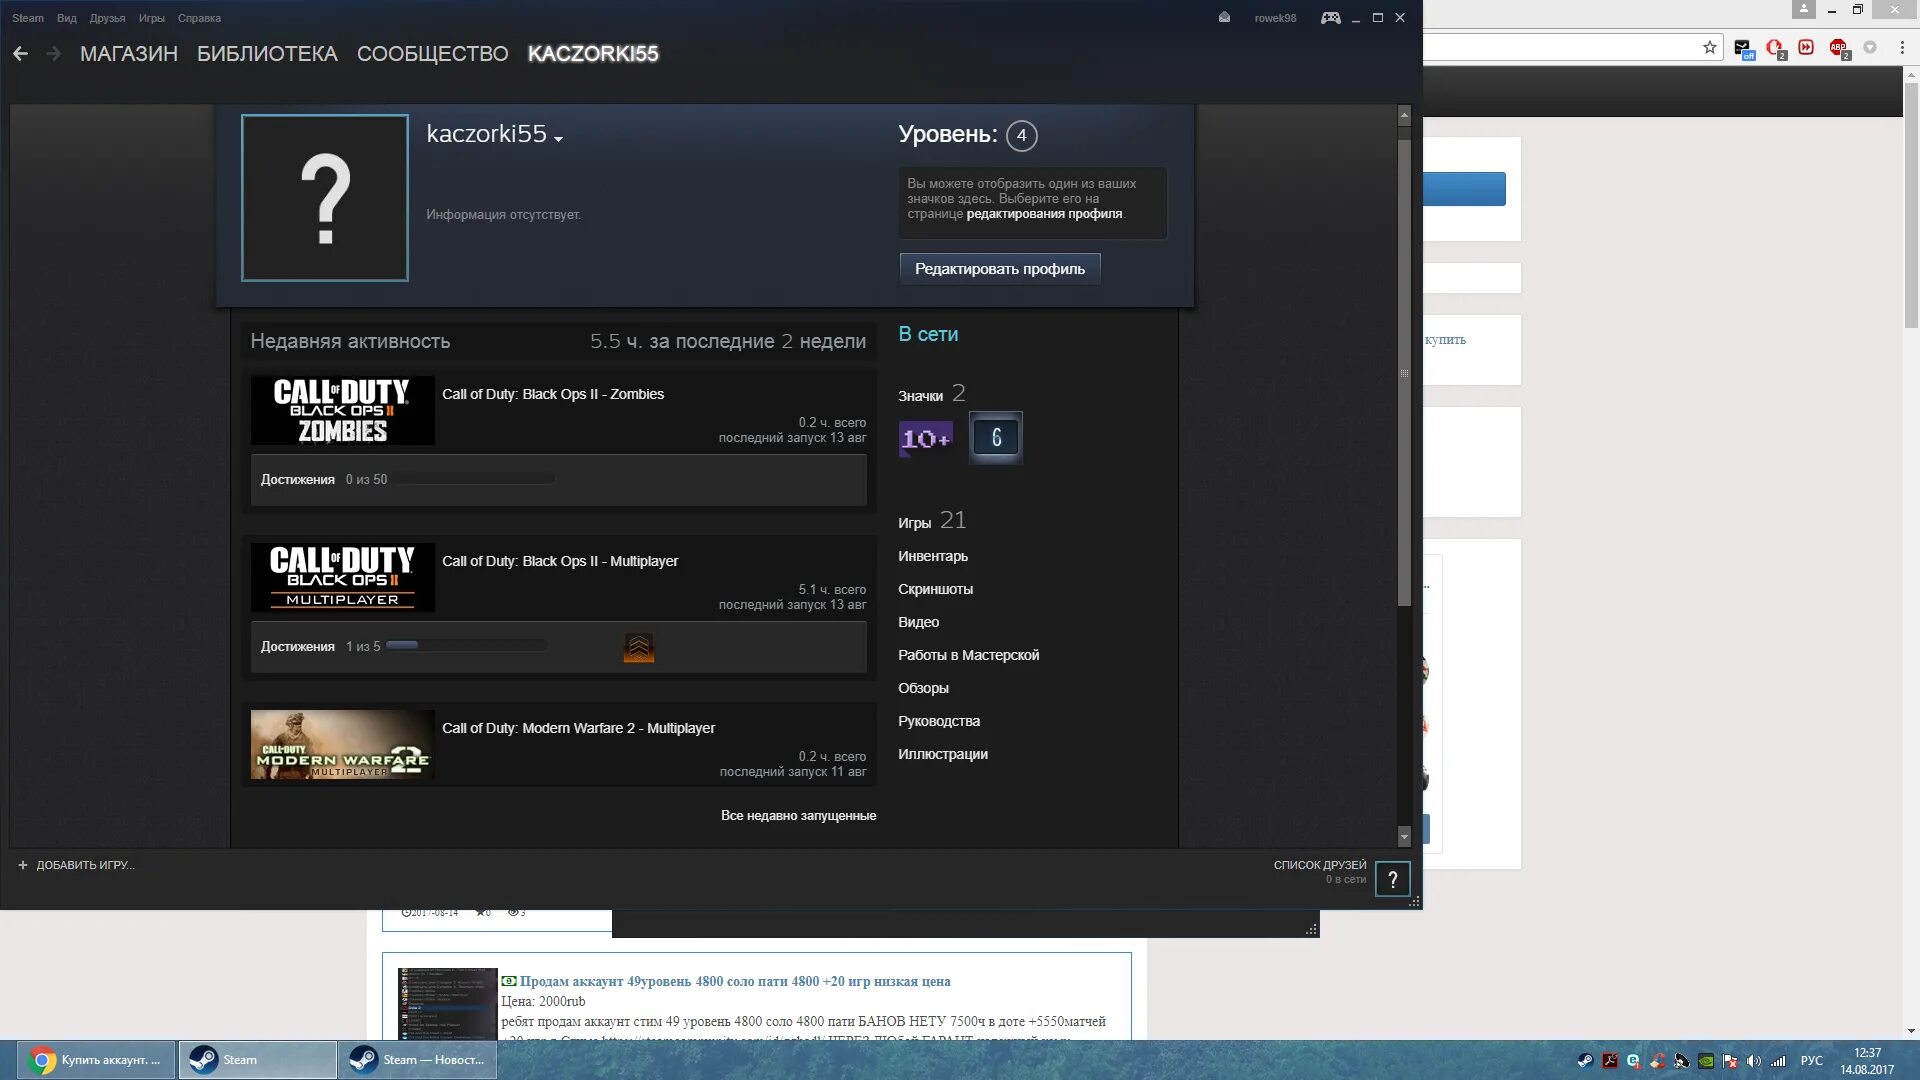This screenshot has width=1920, height=1080.
Task: Open KACZORKI55 profile tab
Action: [593, 54]
